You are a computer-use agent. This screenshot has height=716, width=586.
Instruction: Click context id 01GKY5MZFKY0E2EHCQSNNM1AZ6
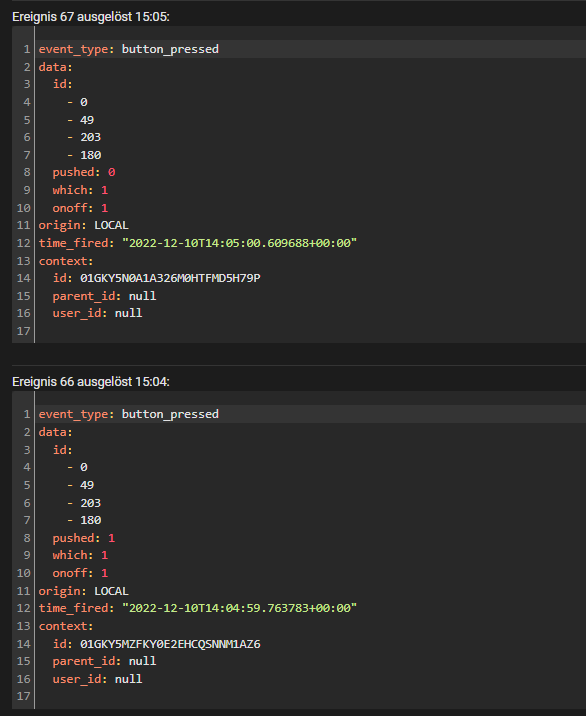click(x=170, y=644)
